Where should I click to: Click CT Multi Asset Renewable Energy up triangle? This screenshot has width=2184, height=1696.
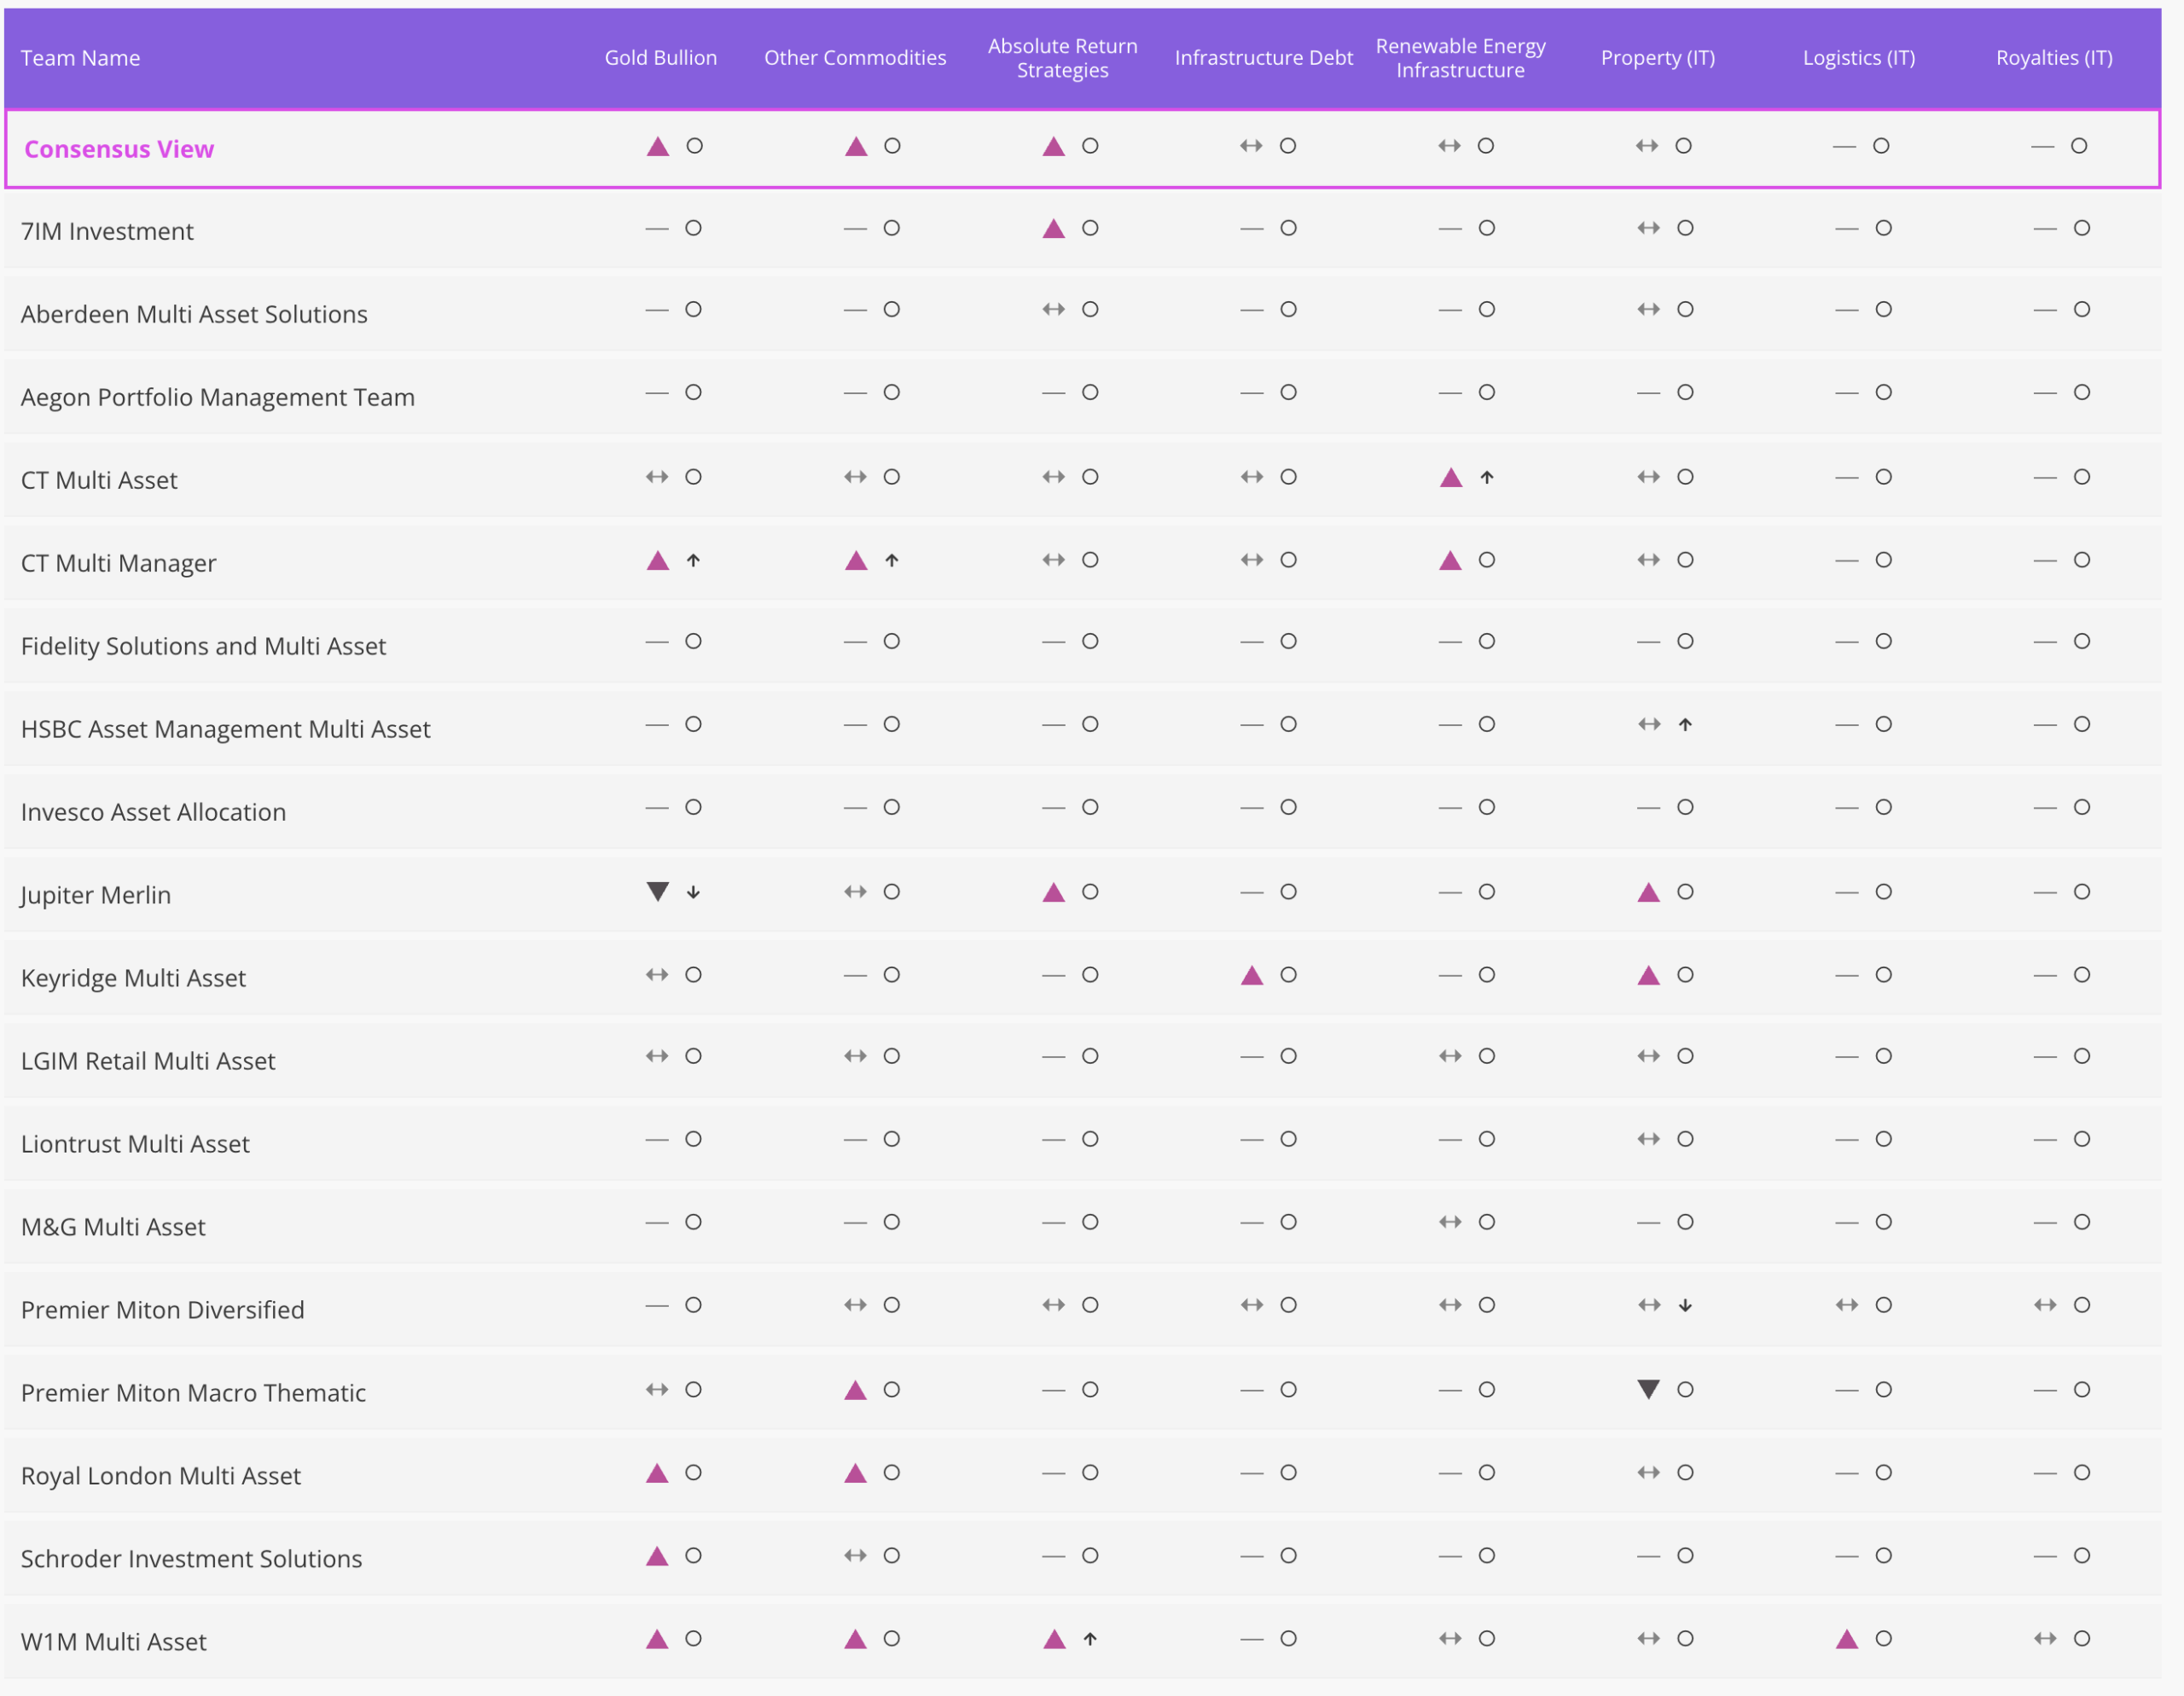pos(1451,477)
